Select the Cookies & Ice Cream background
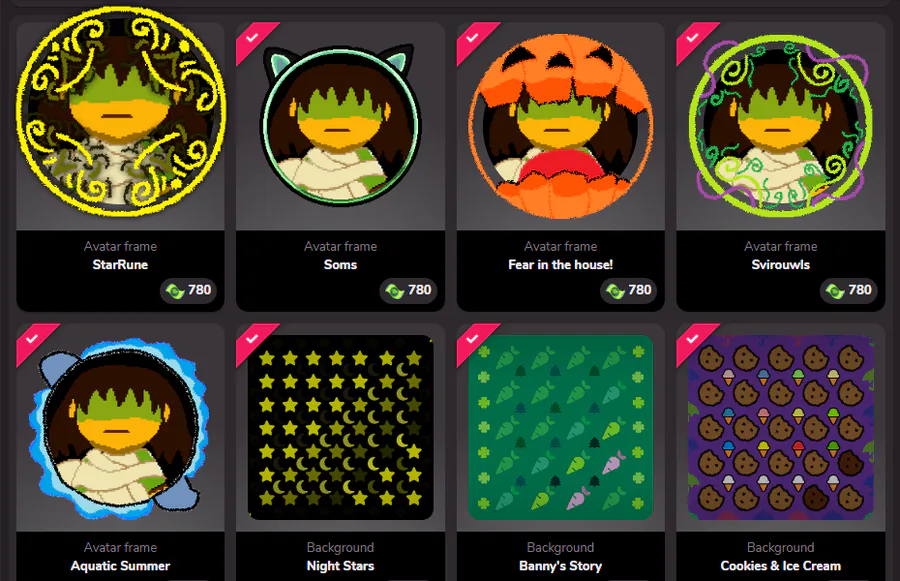Image resolution: width=900 pixels, height=581 pixels. pyautogui.click(x=781, y=427)
